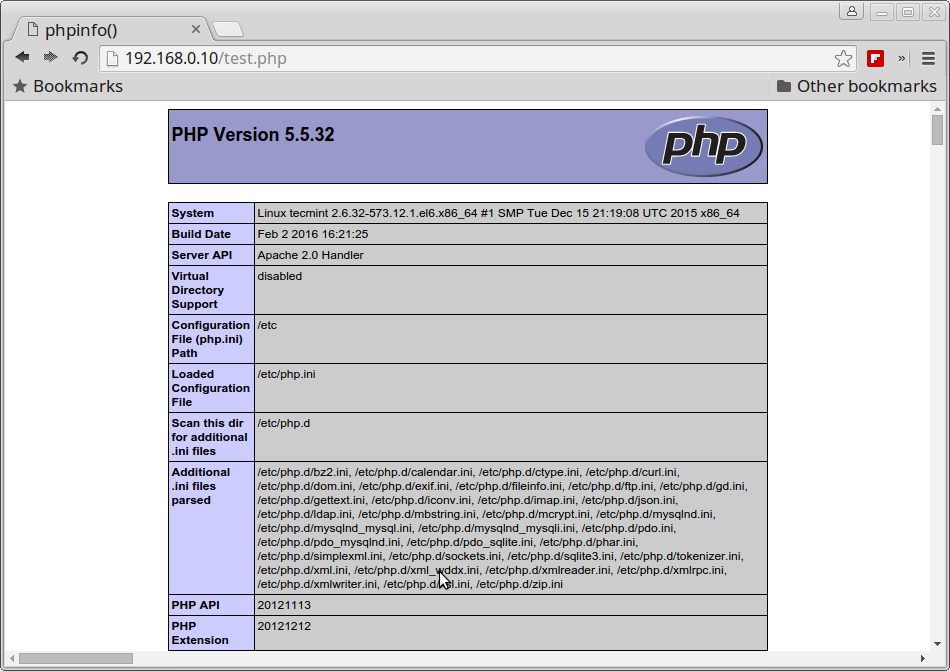Open the Chrome hamburger menu

point(929,58)
